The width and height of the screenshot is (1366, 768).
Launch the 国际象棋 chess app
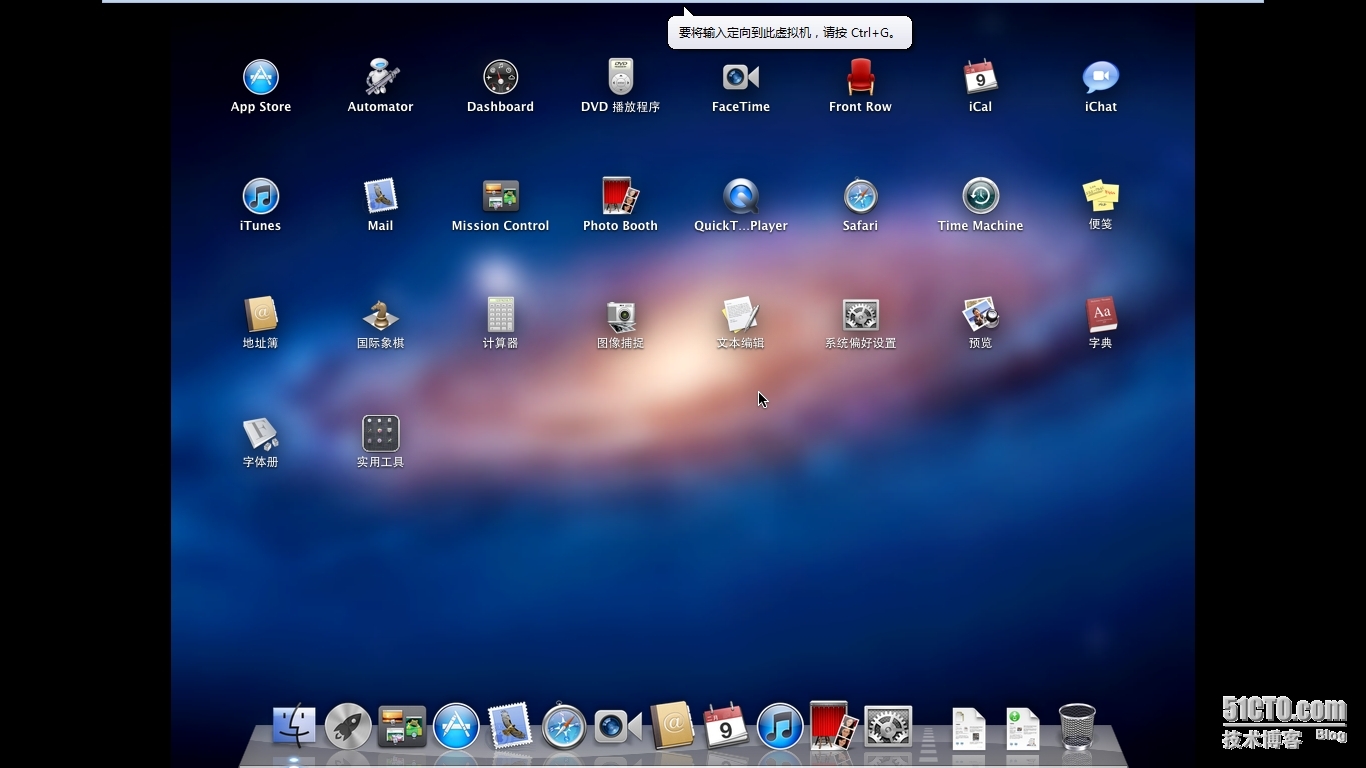pyautogui.click(x=381, y=314)
